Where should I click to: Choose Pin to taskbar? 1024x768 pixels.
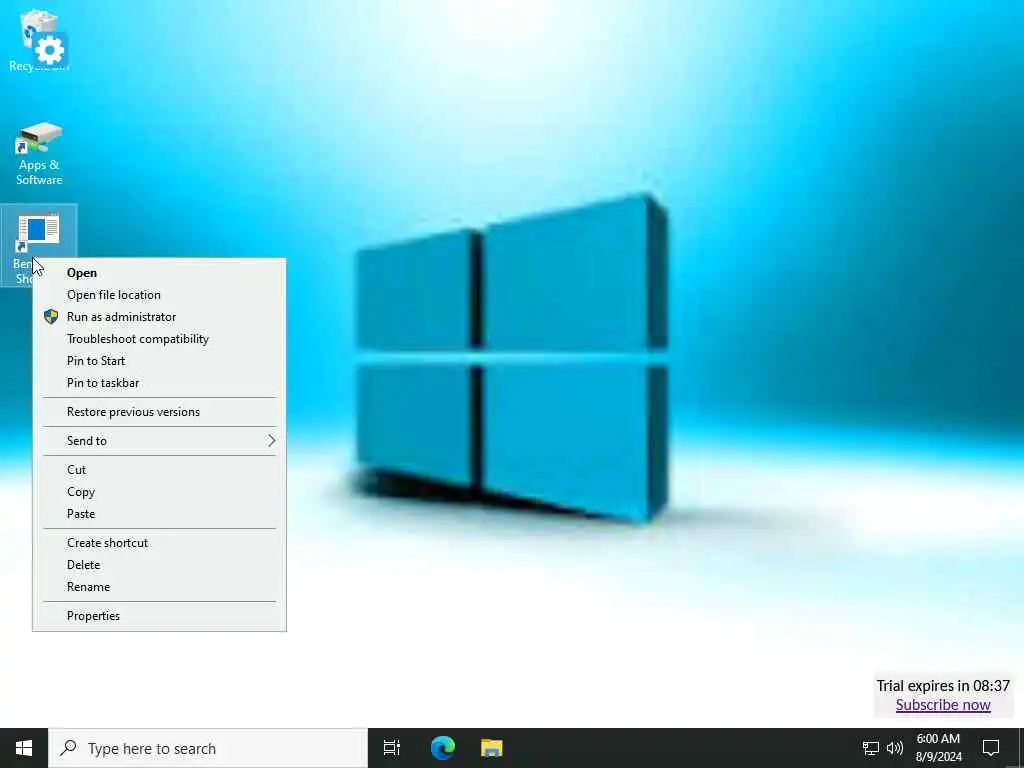tap(159, 383)
